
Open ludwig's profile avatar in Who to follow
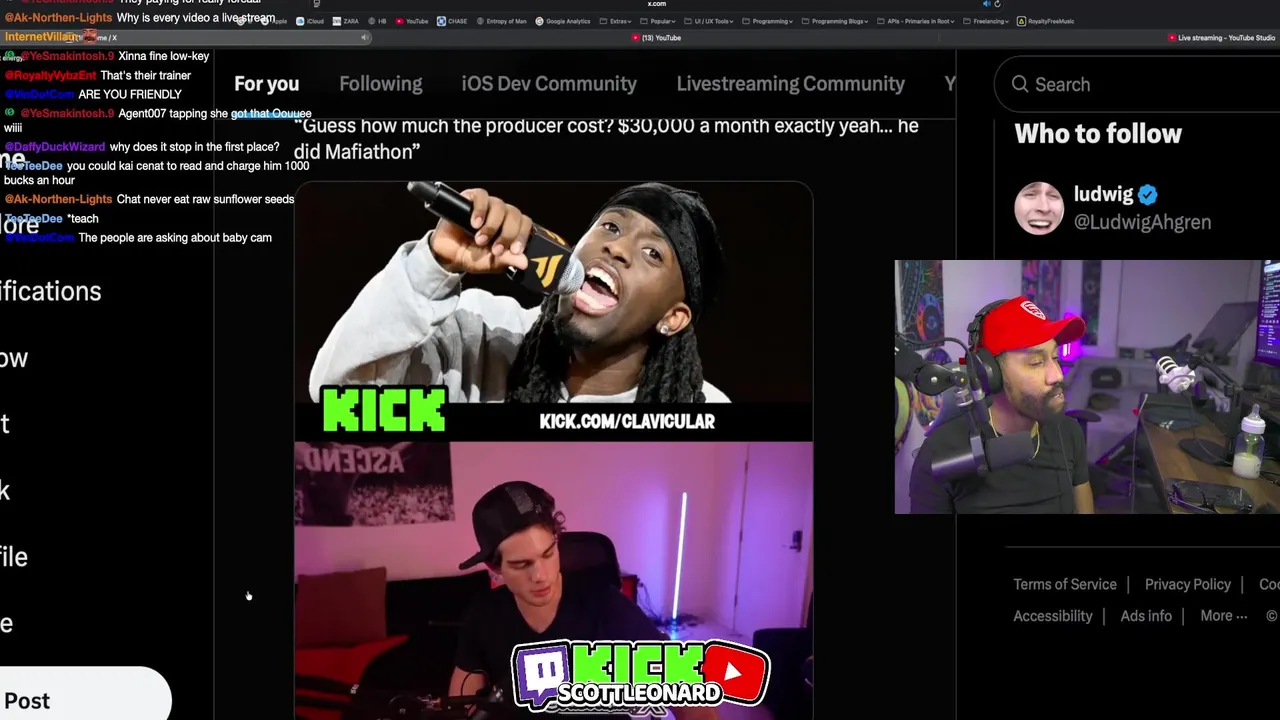point(1039,208)
